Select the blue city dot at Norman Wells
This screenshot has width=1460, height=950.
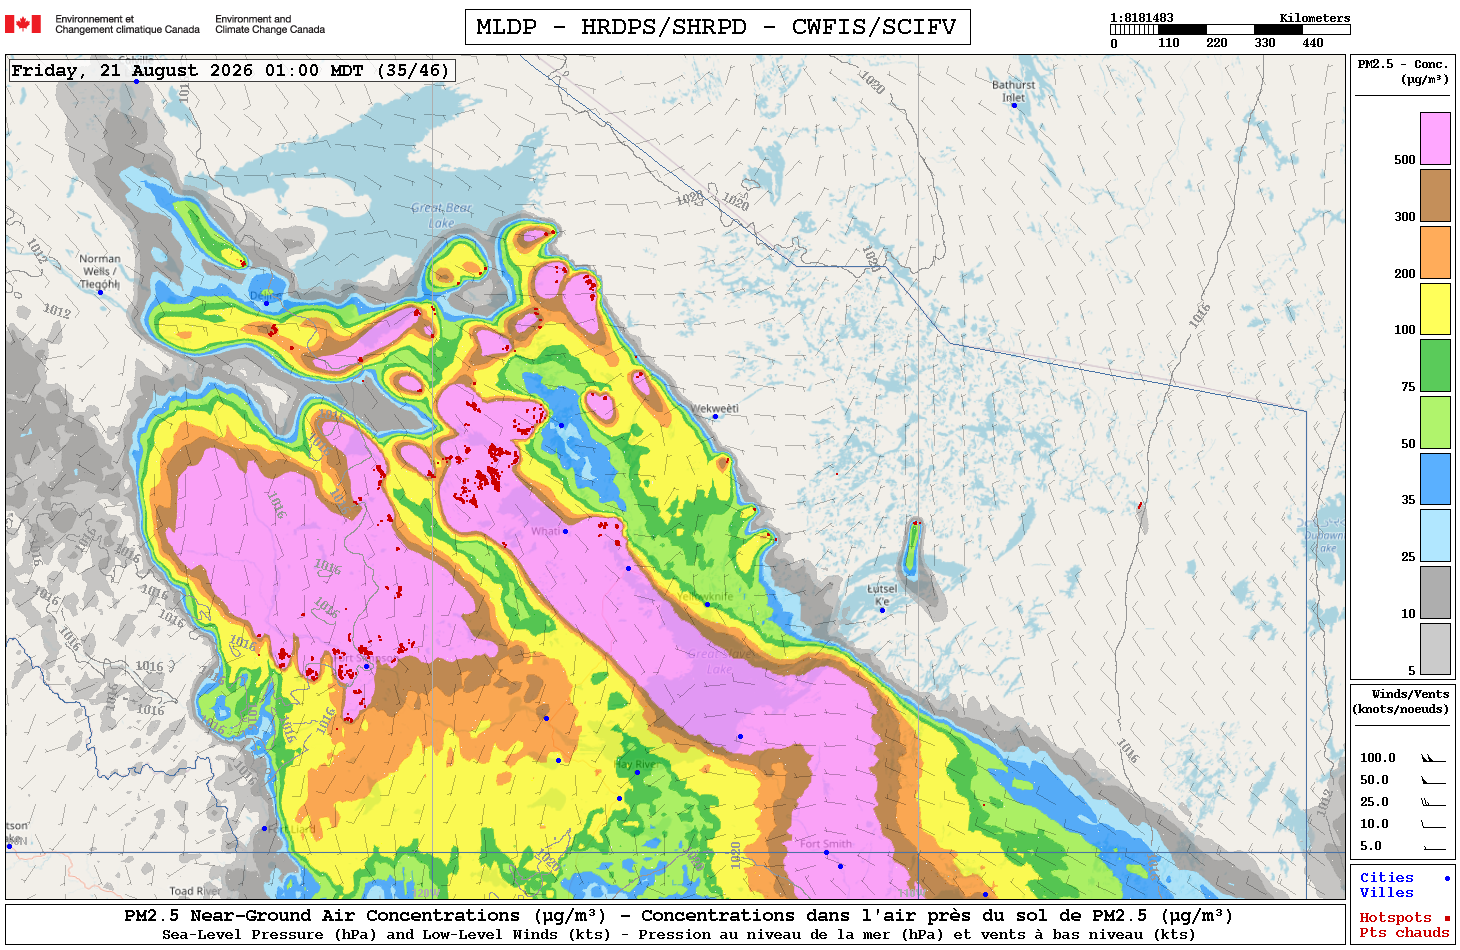(100, 292)
